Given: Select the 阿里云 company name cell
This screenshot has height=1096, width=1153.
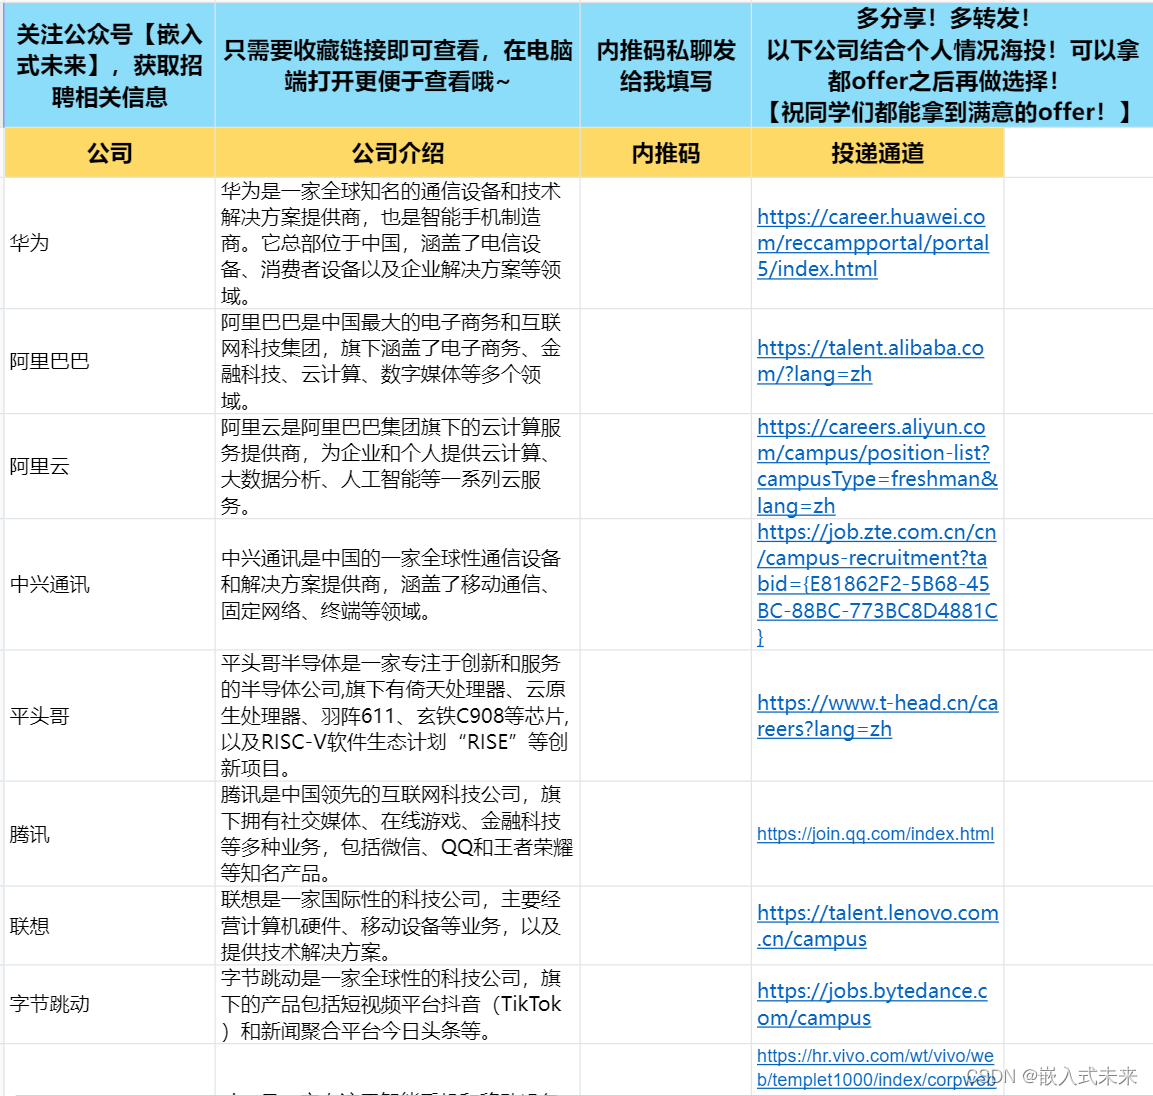Looking at the screenshot, I should 110,466.
